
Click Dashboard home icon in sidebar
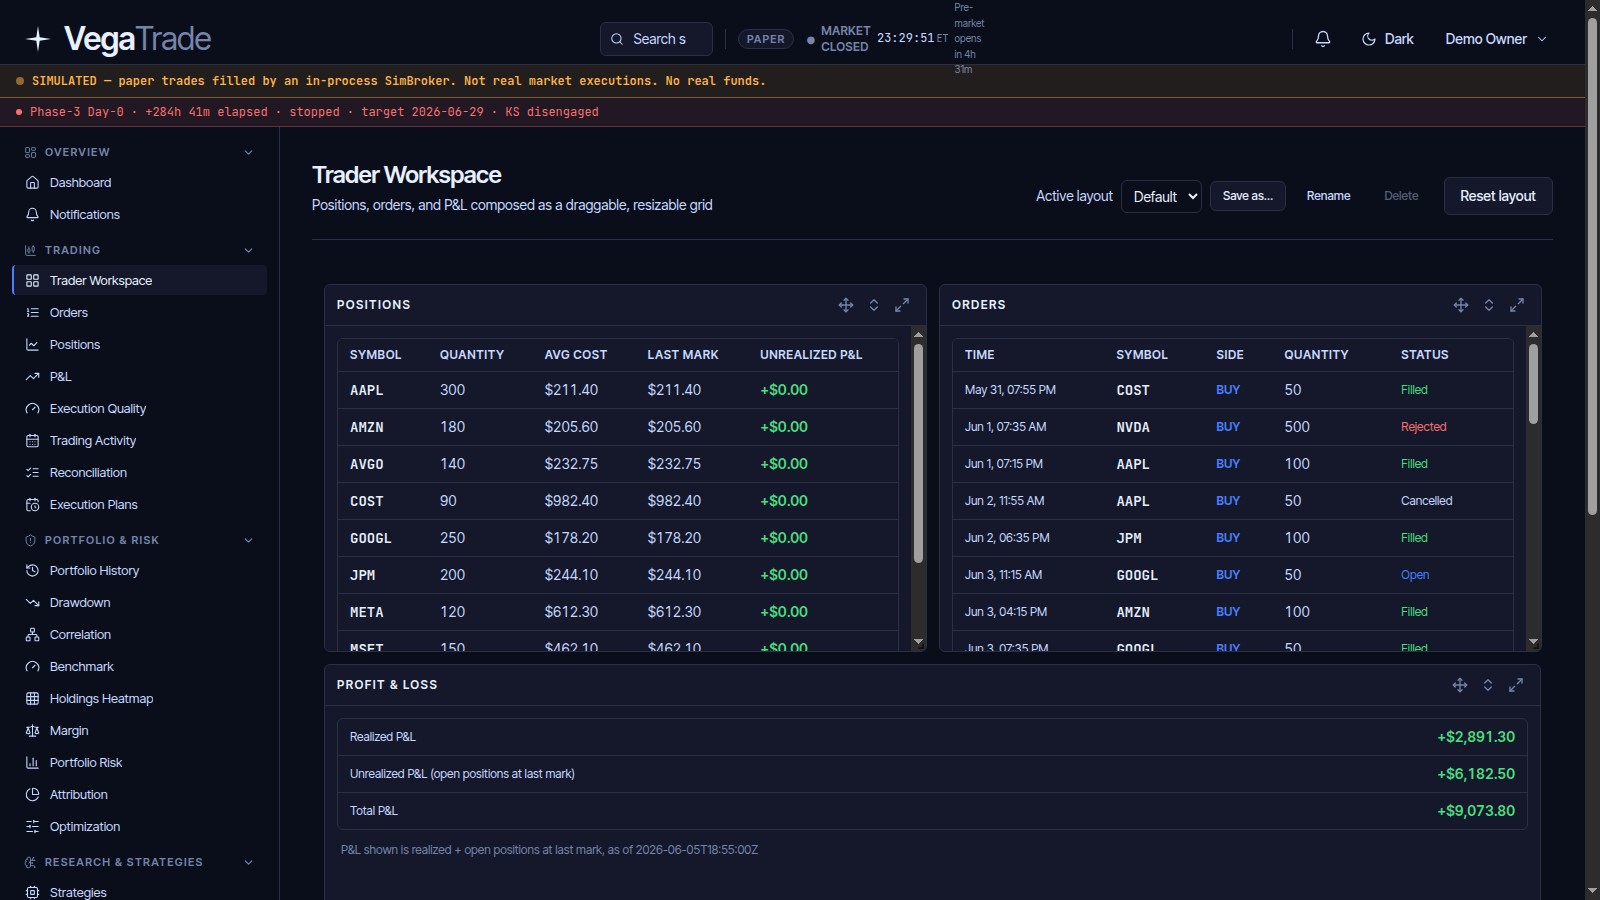pos(32,183)
